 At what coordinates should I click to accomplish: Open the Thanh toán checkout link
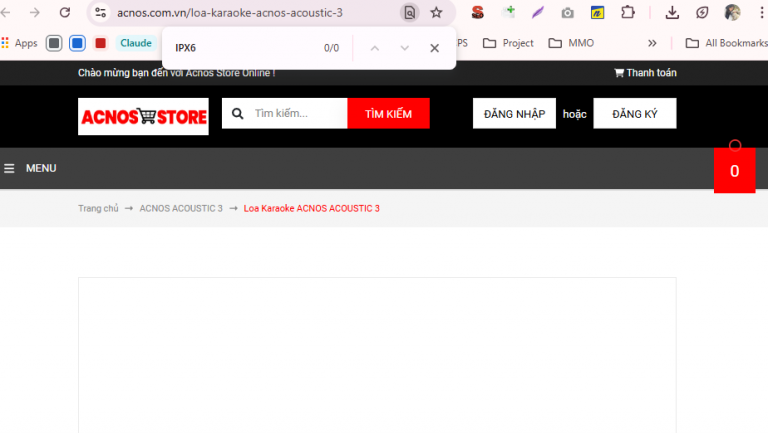click(x=646, y=73)
